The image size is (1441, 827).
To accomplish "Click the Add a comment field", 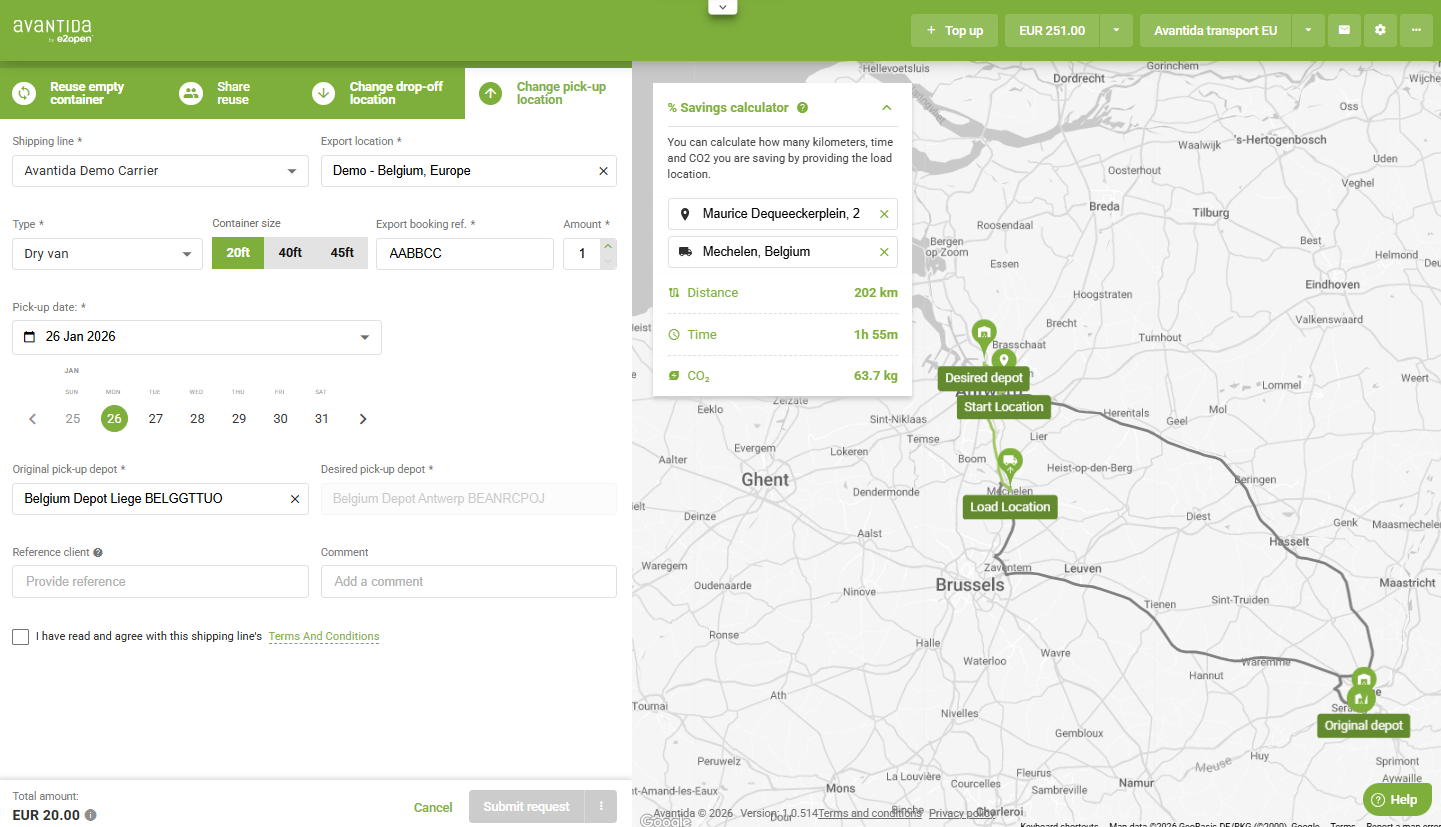I will [469, 582].
